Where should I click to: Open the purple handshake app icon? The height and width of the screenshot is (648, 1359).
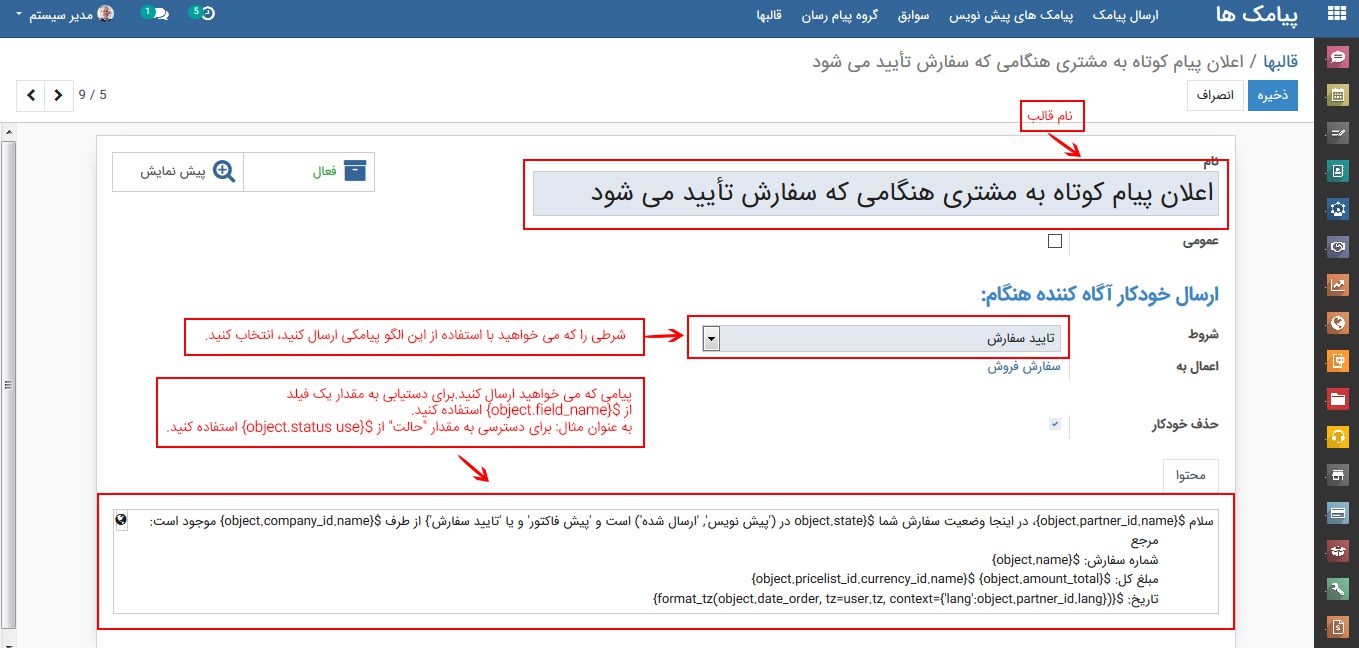(1337, 247)
